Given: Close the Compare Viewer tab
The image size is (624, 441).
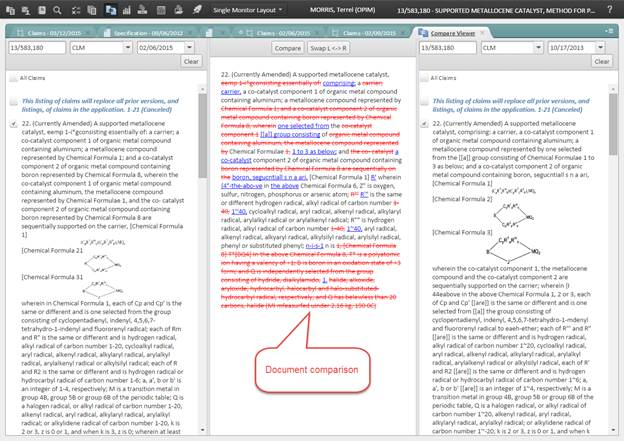Looking at the screenshot, I should click(x=482, y=33).
